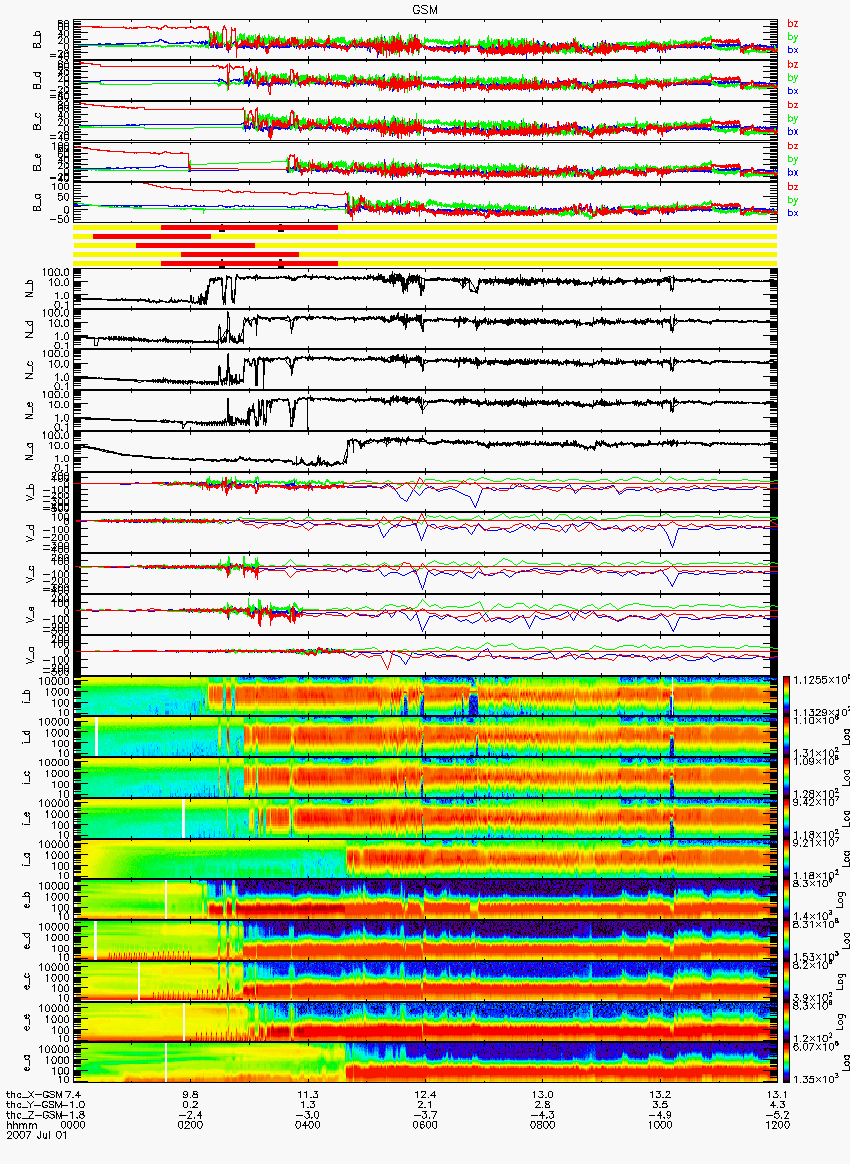This screenshot has height=1164, width=850.
Task: Click the i_b ion spectrogram label
Action: coord(26,696)
